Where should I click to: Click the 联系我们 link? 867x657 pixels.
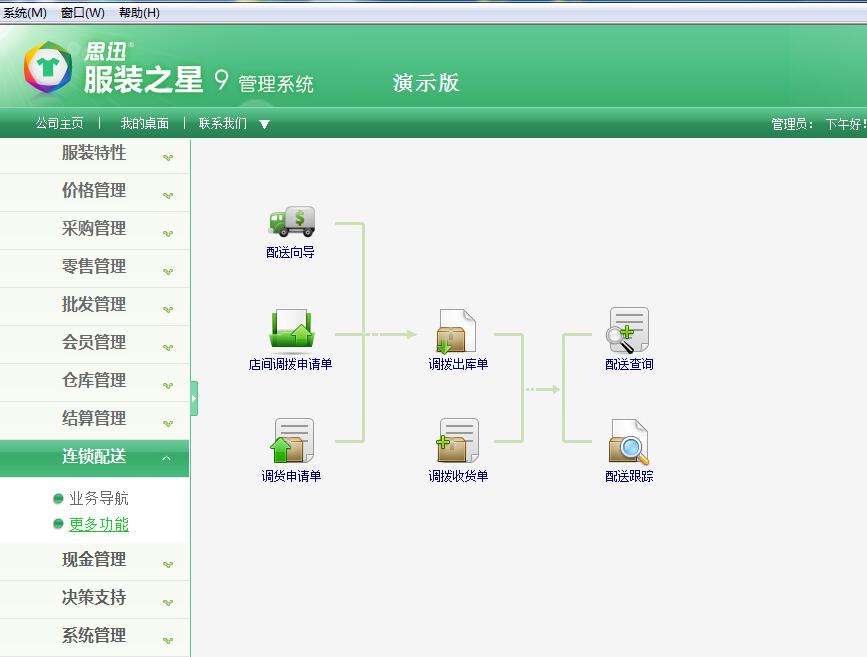tap(222, 123)
